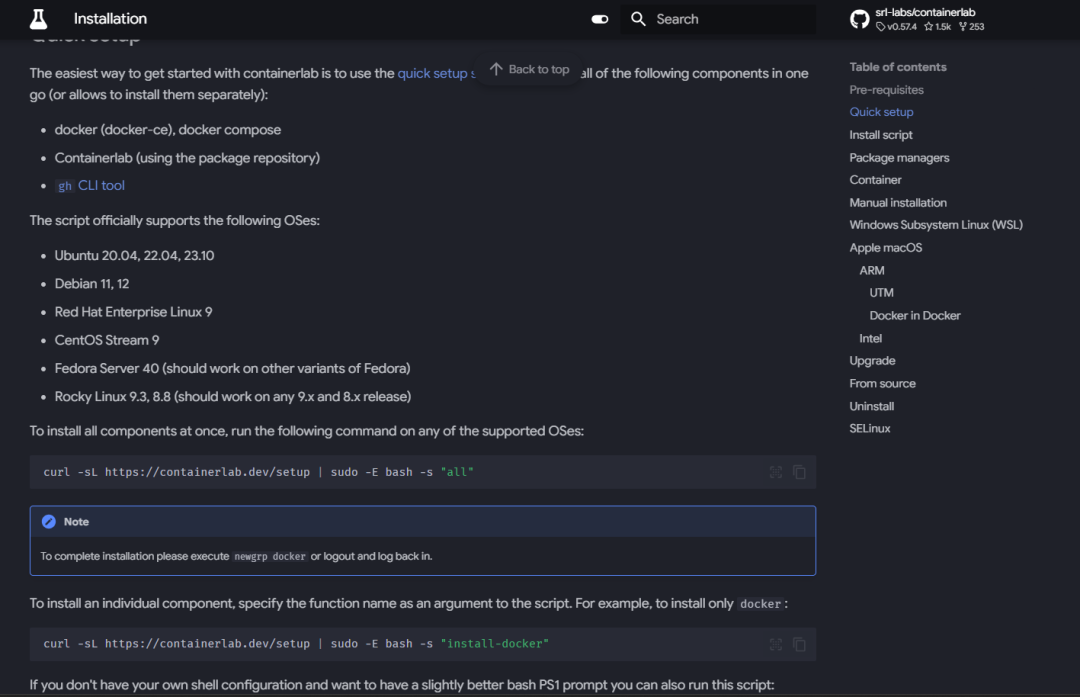This screenshot has width=1080, height=697.
Task: Jump to Pre-requisites in table of contents
Action: [886, 90]
